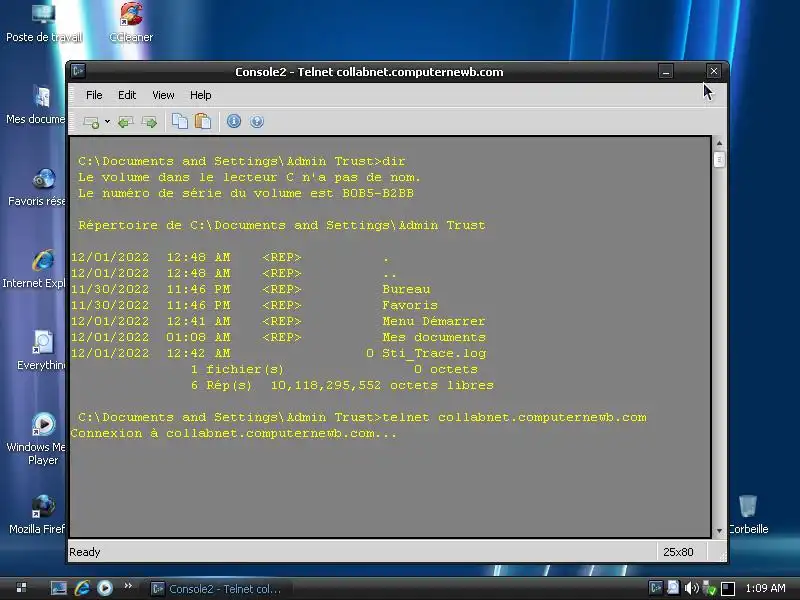Click Show Desktop quick launch icon
The image size is (800, 600).
point(59,588)
